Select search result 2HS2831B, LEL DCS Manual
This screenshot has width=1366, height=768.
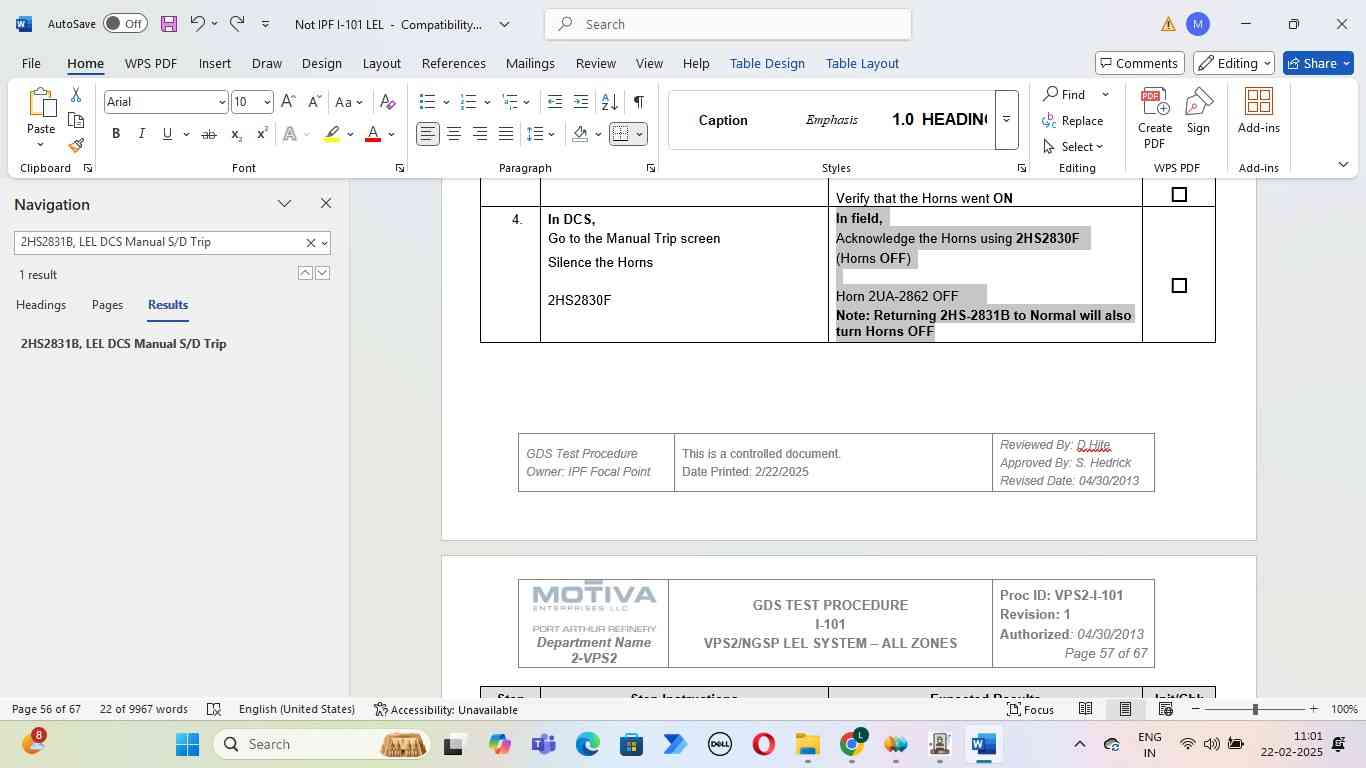[123, 344]
